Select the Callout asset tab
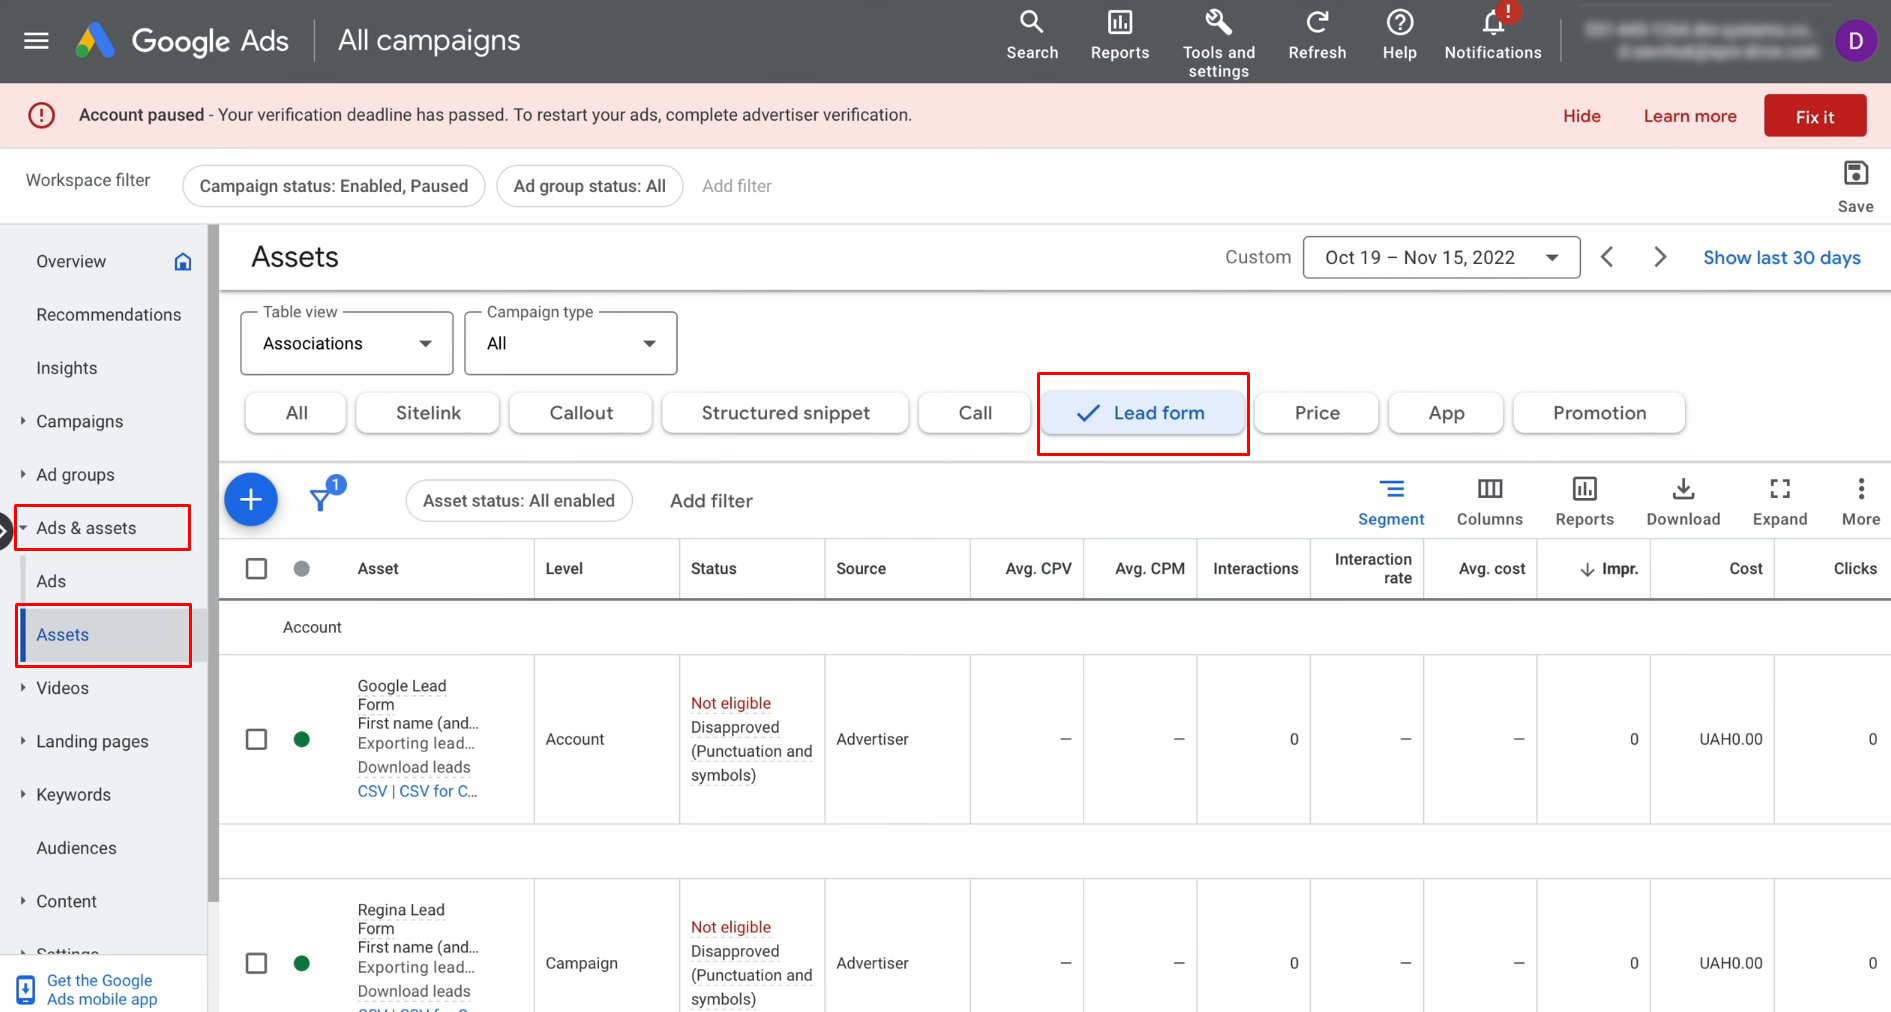Viewport: 1891px width, 1012px height. coord(581,413)
